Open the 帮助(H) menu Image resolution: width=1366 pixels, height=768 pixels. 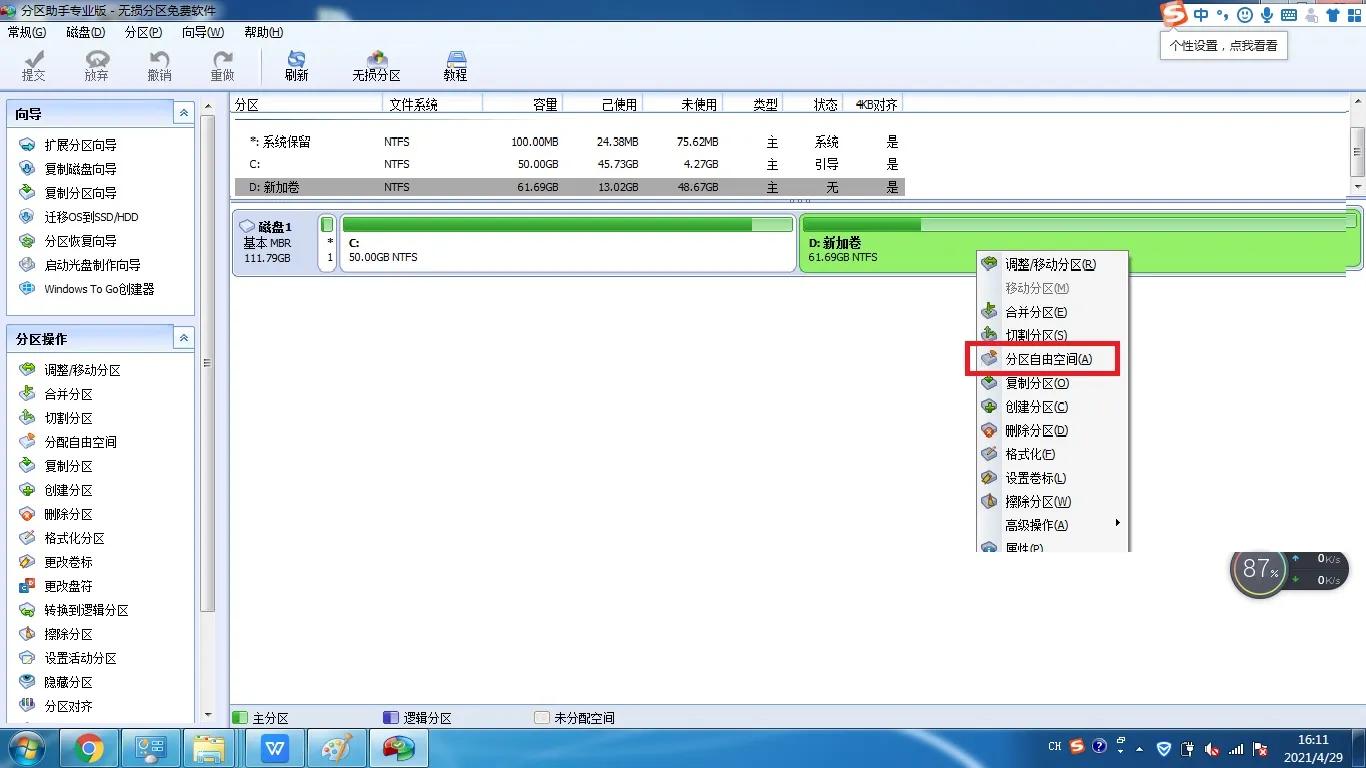pos(263,32)
